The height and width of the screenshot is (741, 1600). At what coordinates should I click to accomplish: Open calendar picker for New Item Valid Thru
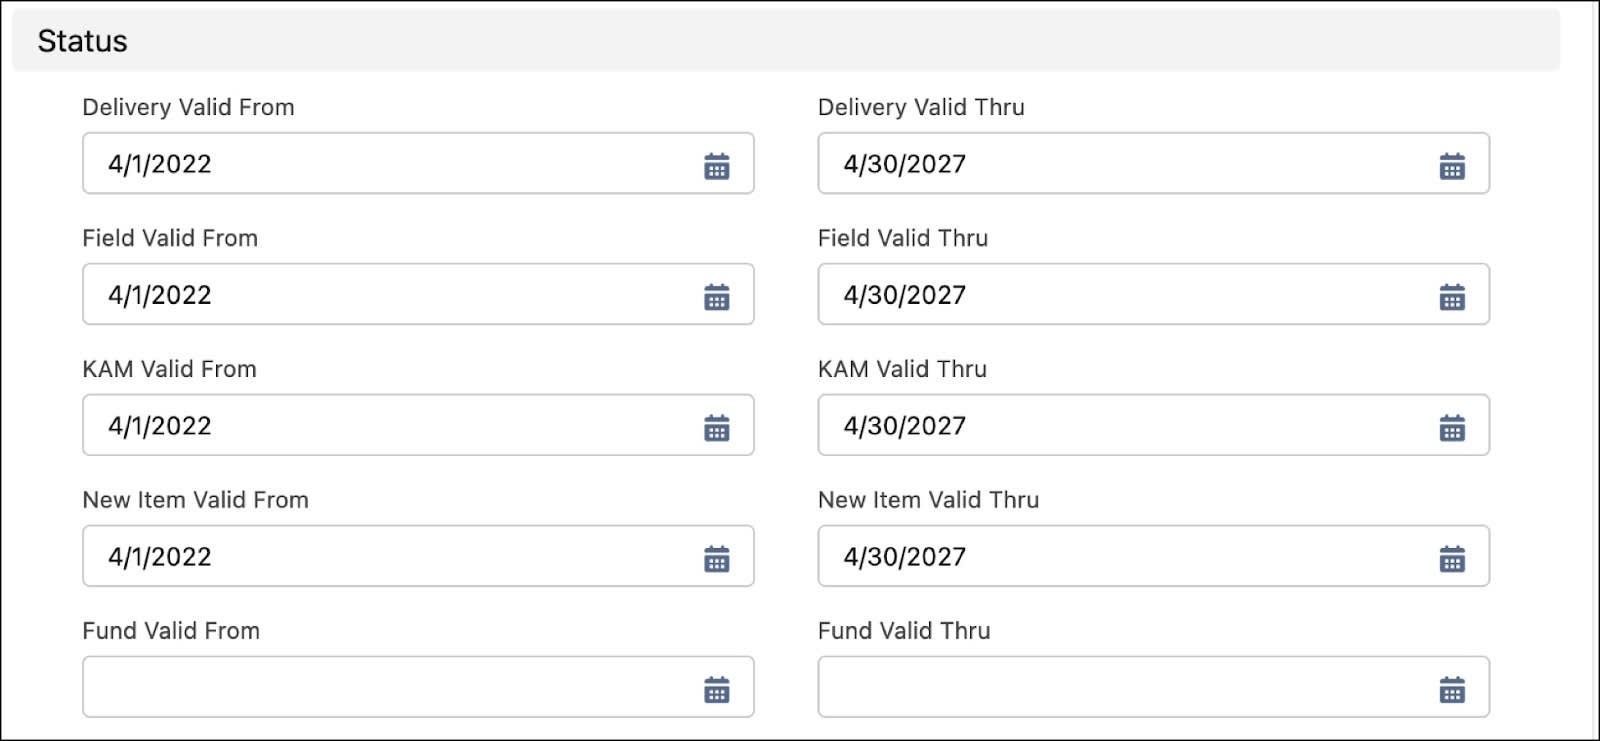pos(1451,558)
